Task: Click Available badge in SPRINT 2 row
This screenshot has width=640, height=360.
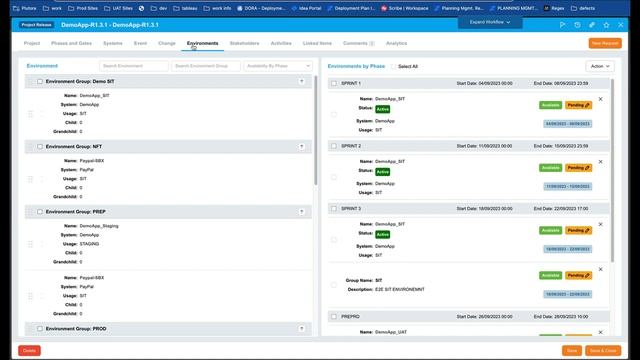Action: pyautogui.click(x=550, y=168)
